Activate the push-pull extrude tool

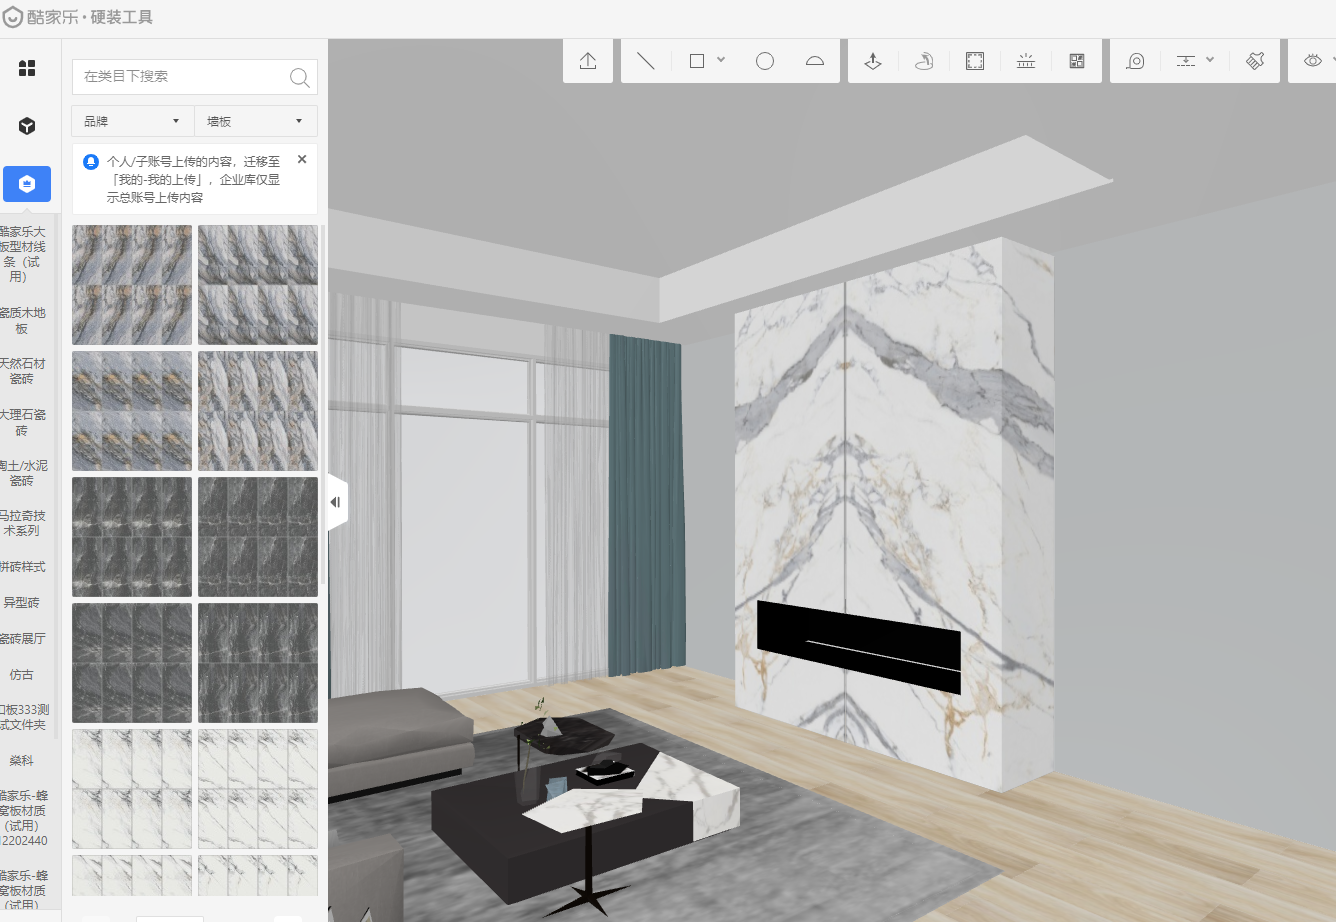tap(873, 61)
